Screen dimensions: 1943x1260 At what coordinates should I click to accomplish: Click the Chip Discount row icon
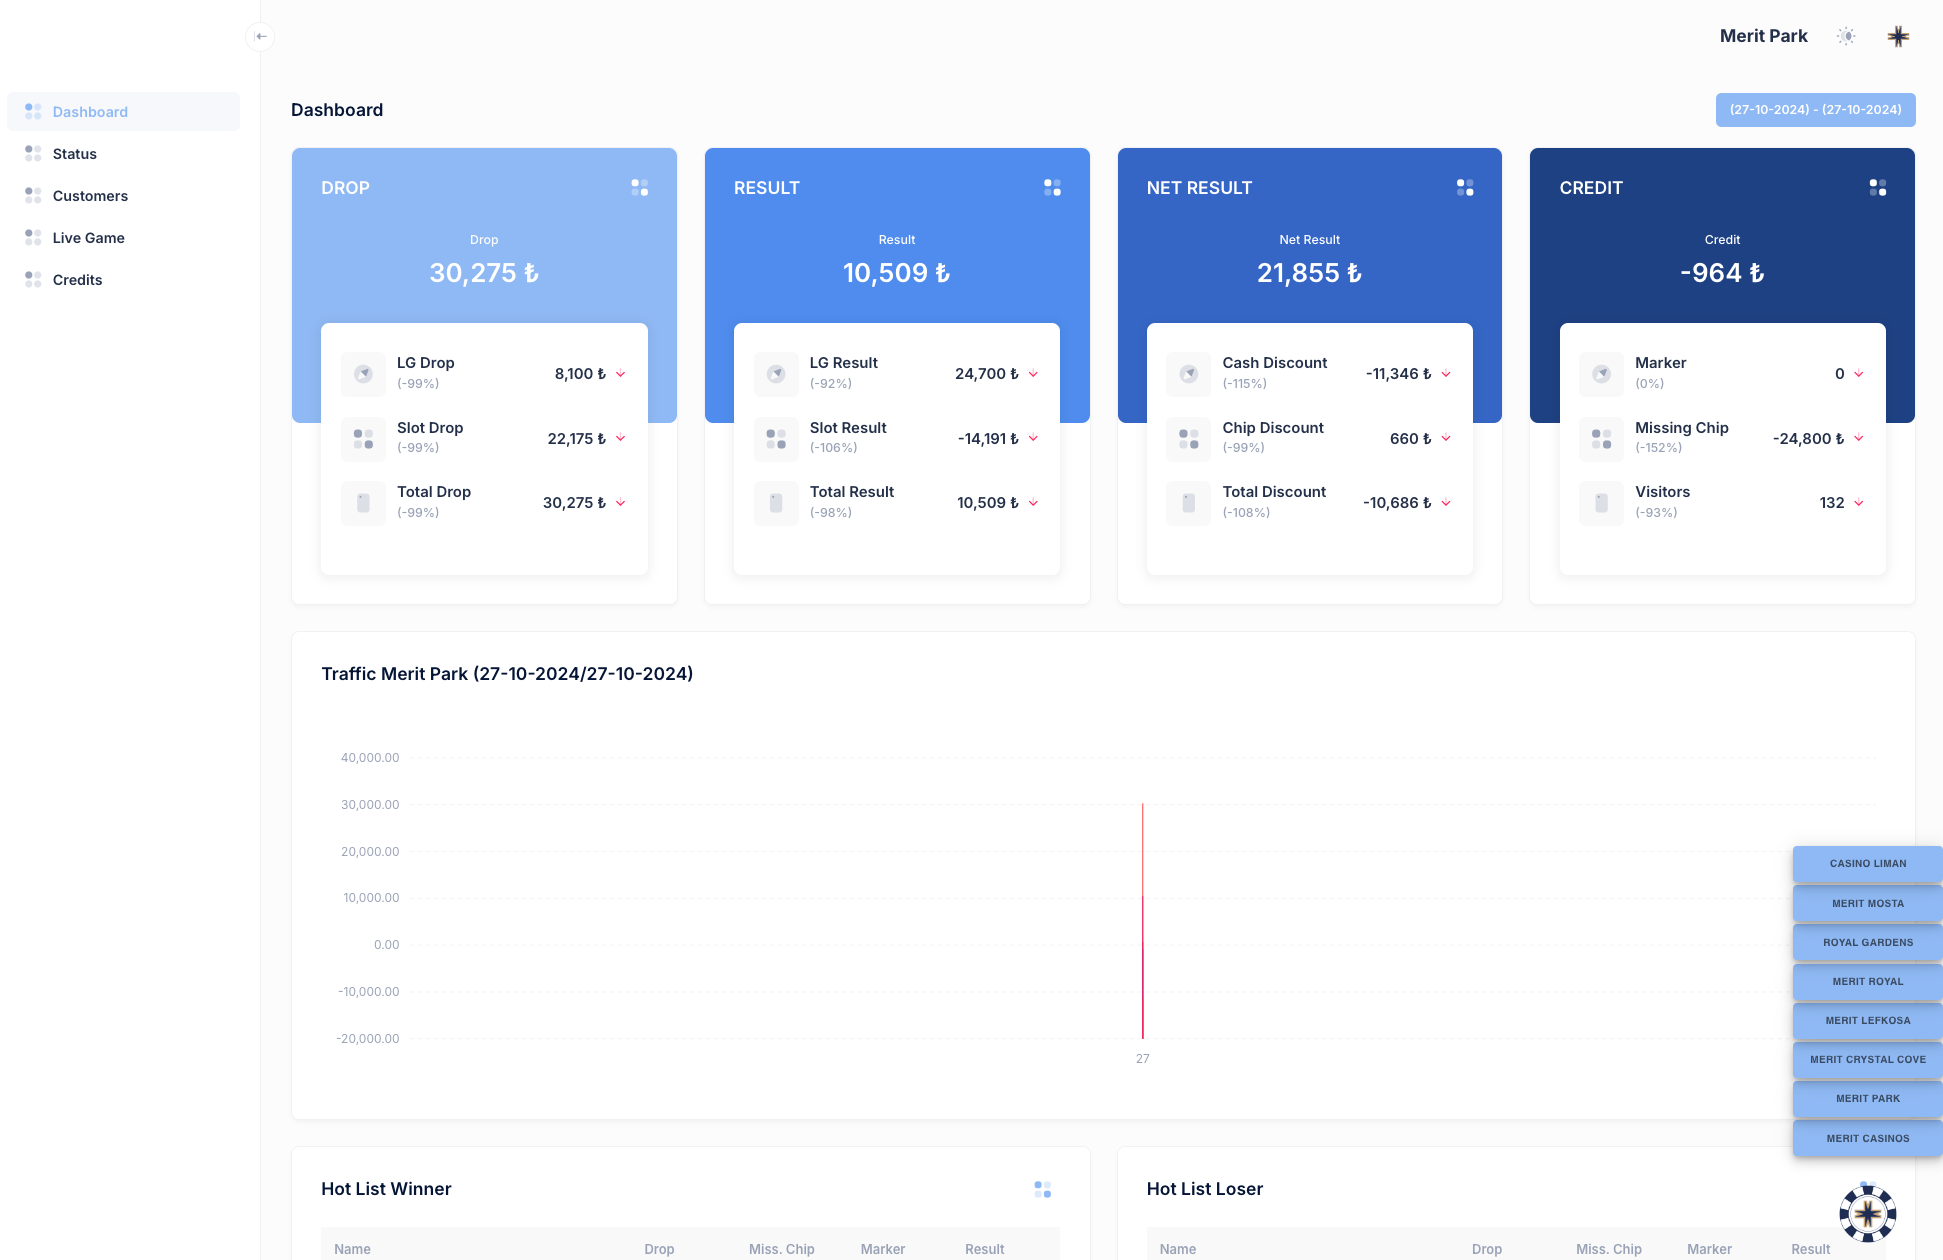click(1188, 439)
